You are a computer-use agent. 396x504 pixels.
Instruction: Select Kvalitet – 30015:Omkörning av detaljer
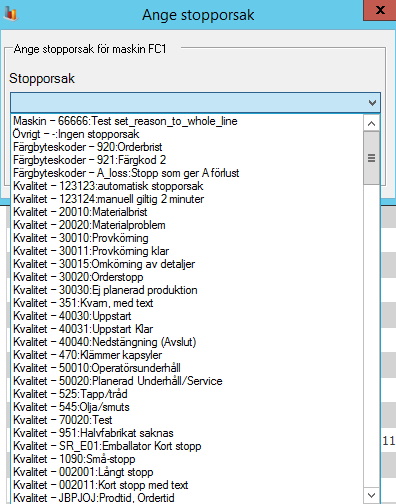(x=187, y=264)
